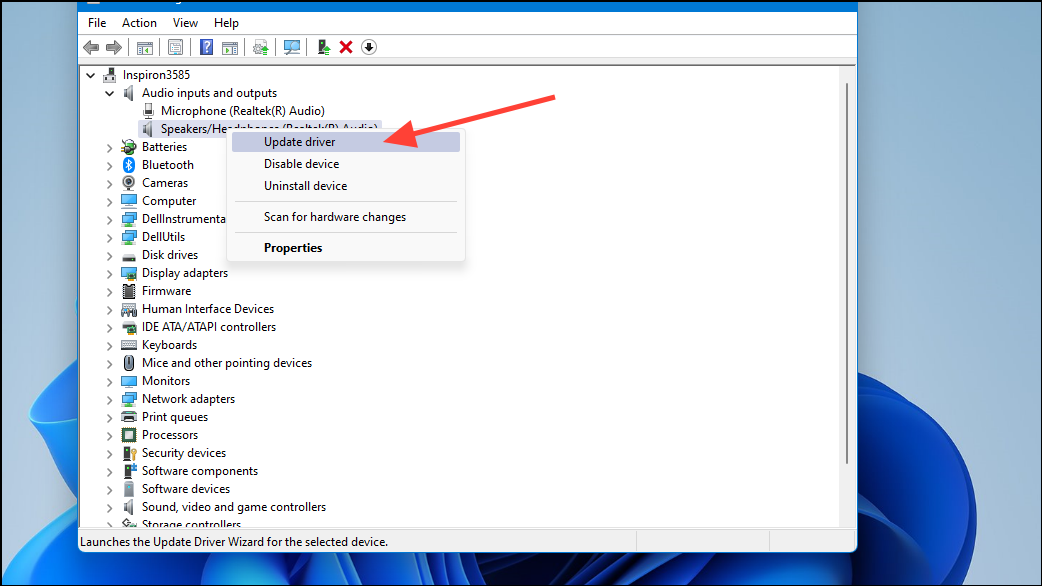The height and width of the screenshot is (586, 1042).
Task: Click the Keyboards category icon
Action: pos(129,345)
